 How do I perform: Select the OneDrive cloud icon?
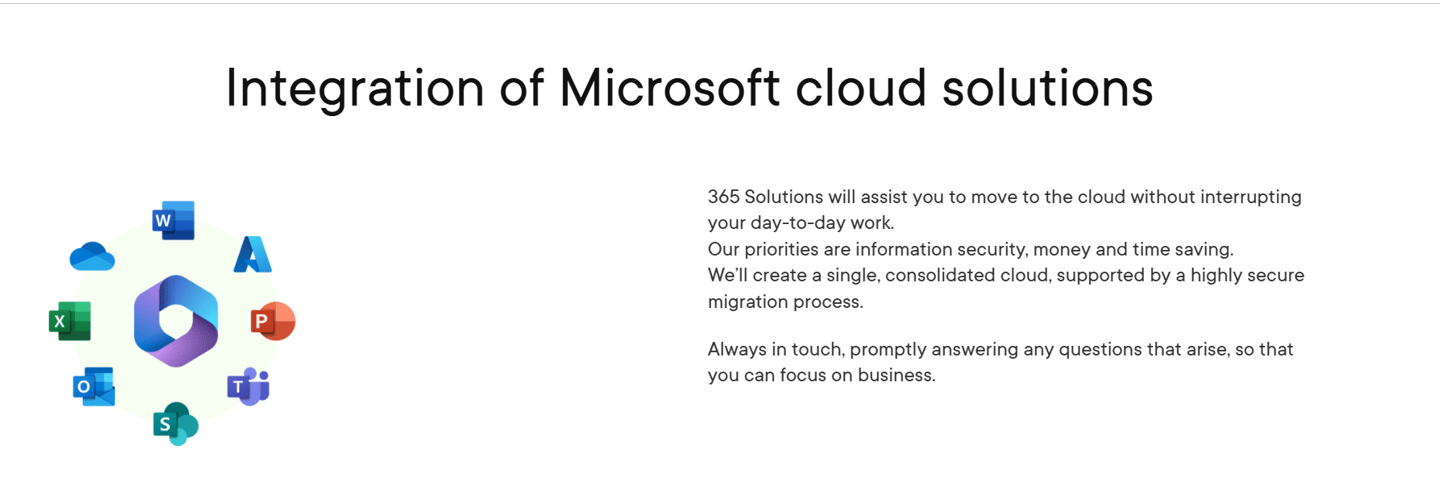tap(92, 256)
